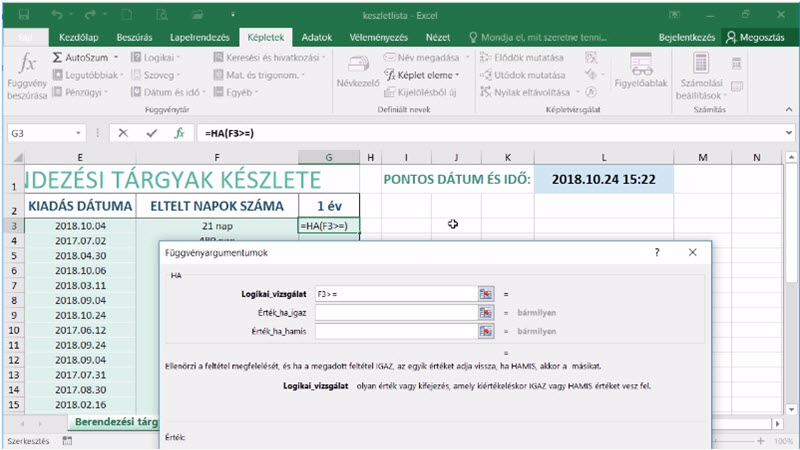Confirm formula with the checkmark icon
Viewport: 800px width, 450px height.
(x=152, y=133)
